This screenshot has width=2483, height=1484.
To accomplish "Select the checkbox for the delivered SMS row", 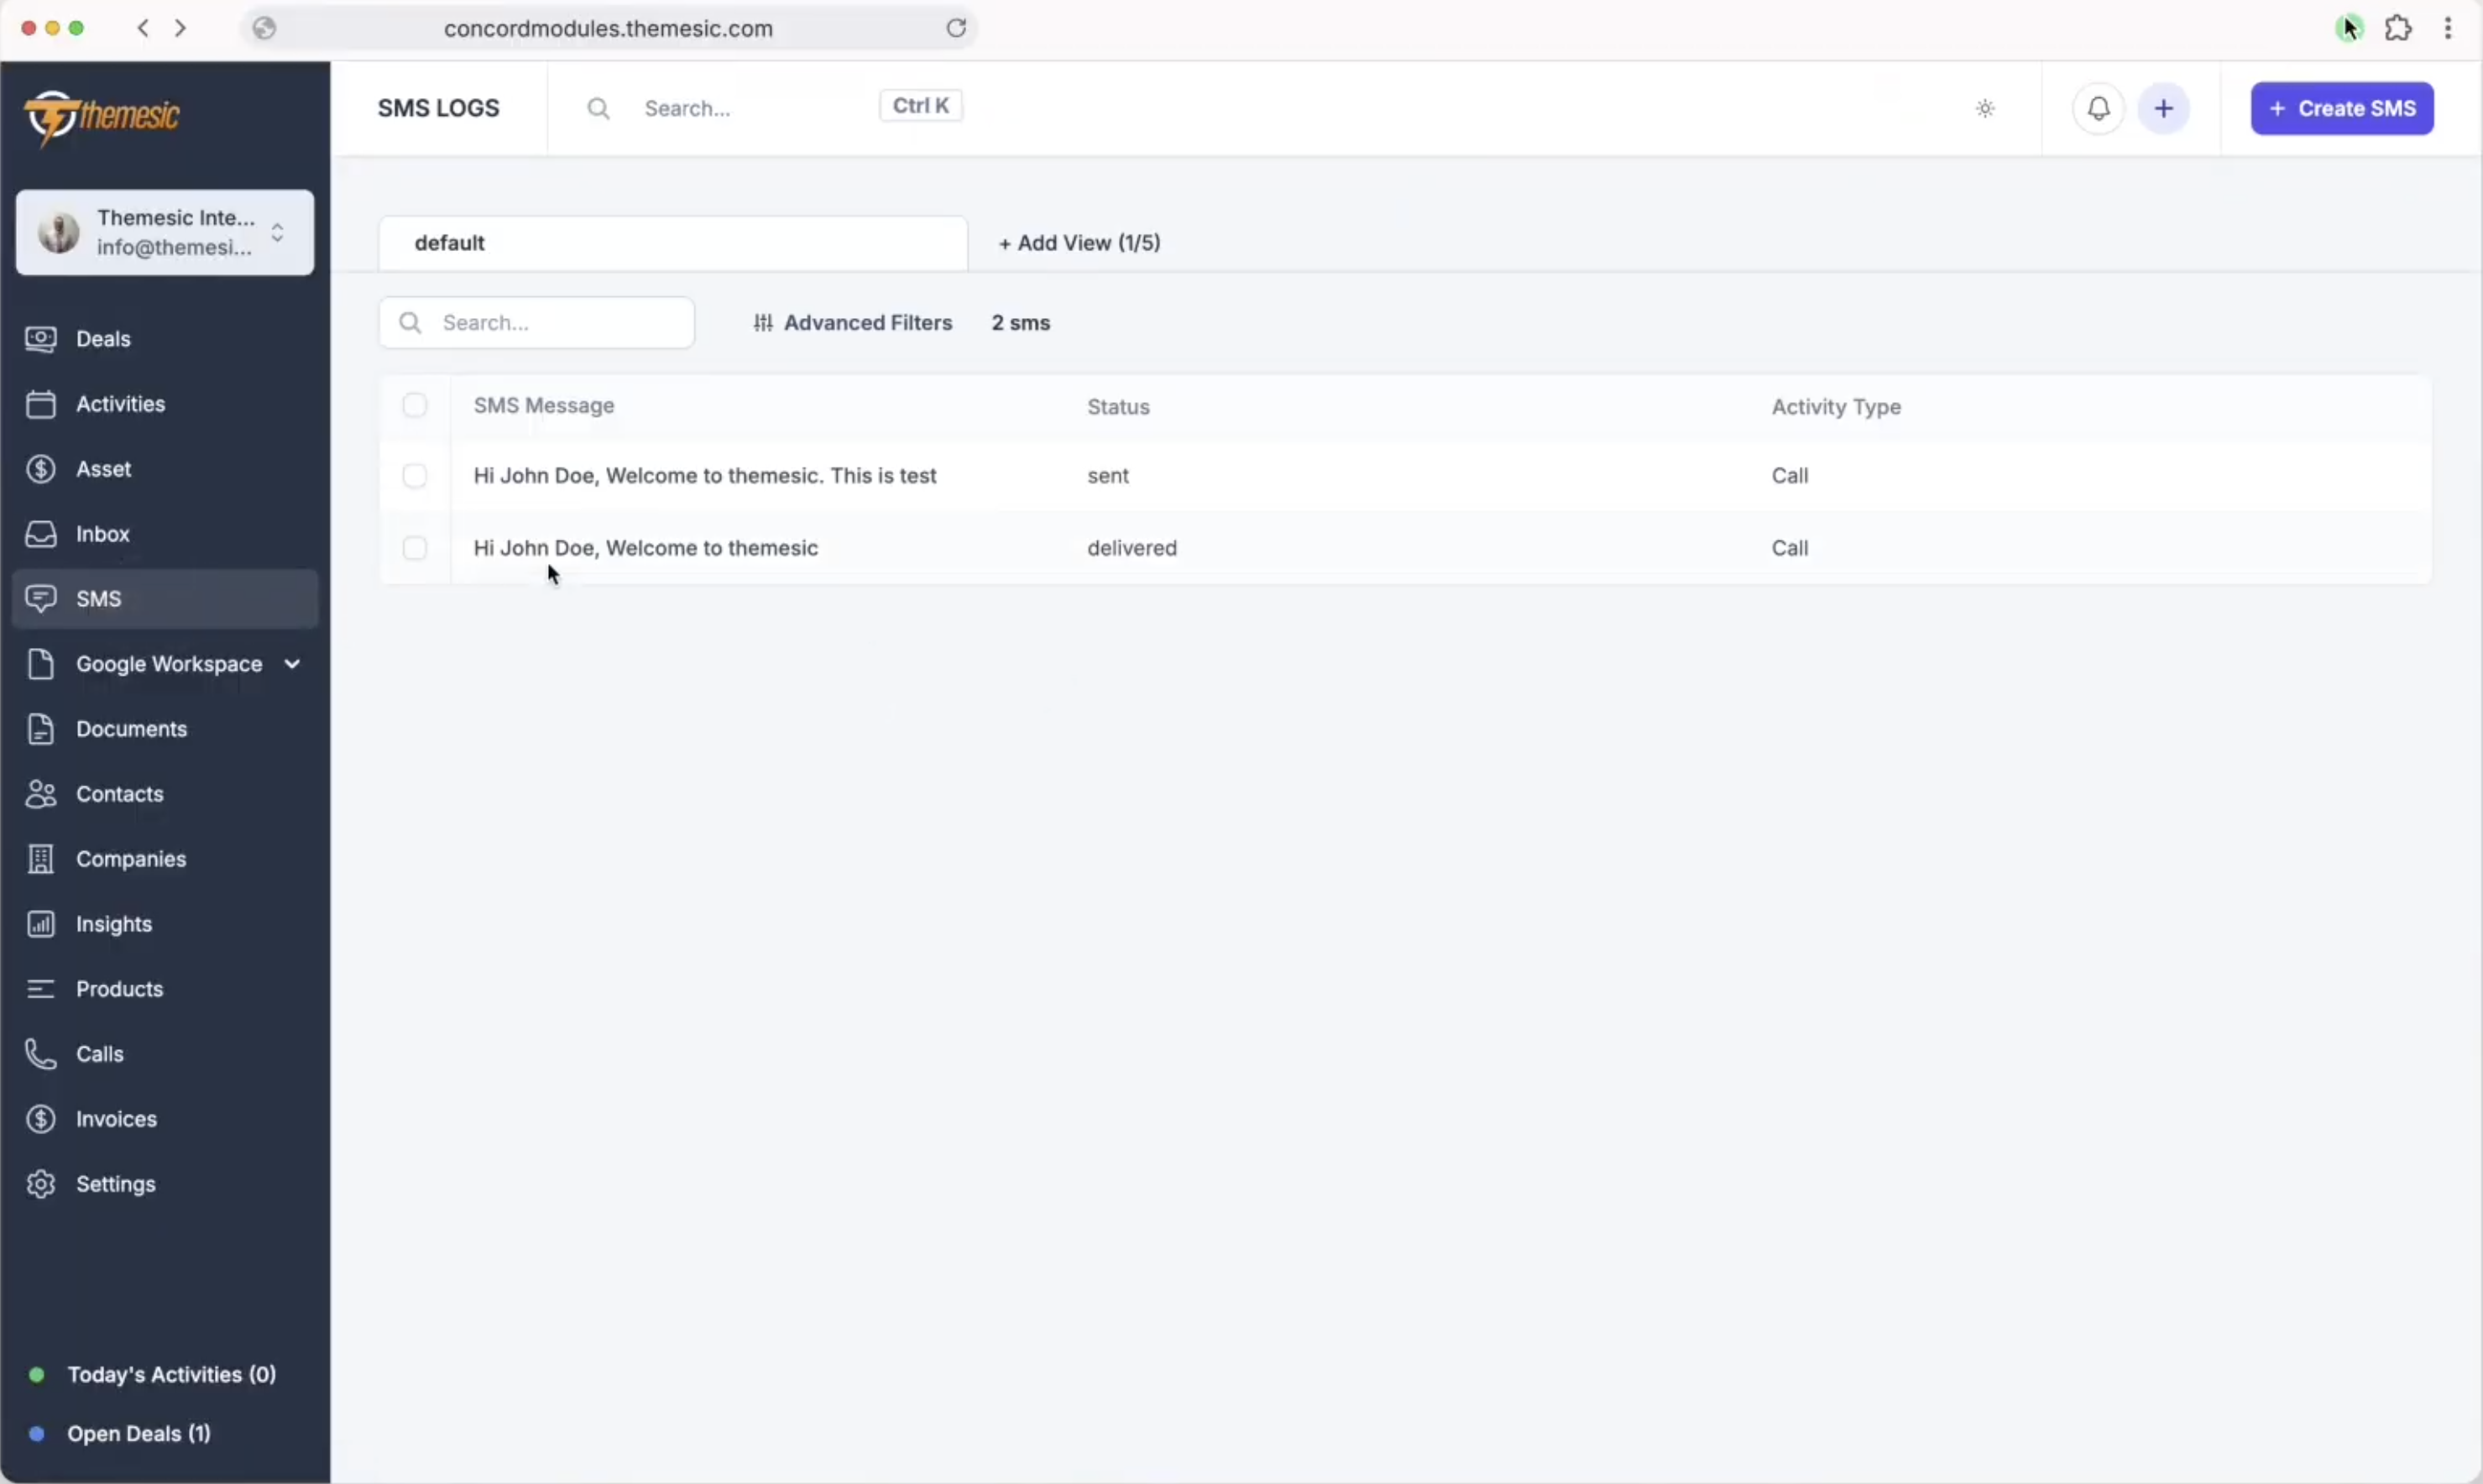I will pyautogui.click(x=415, y=548).
